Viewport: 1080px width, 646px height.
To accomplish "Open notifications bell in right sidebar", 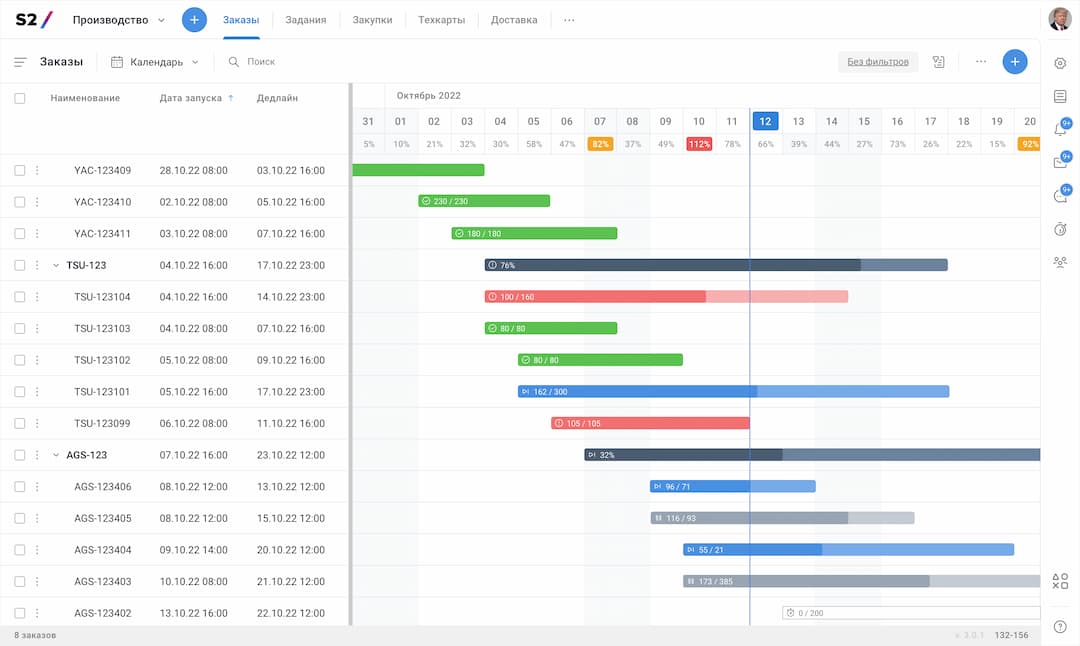I will [x=1060, y=129].
